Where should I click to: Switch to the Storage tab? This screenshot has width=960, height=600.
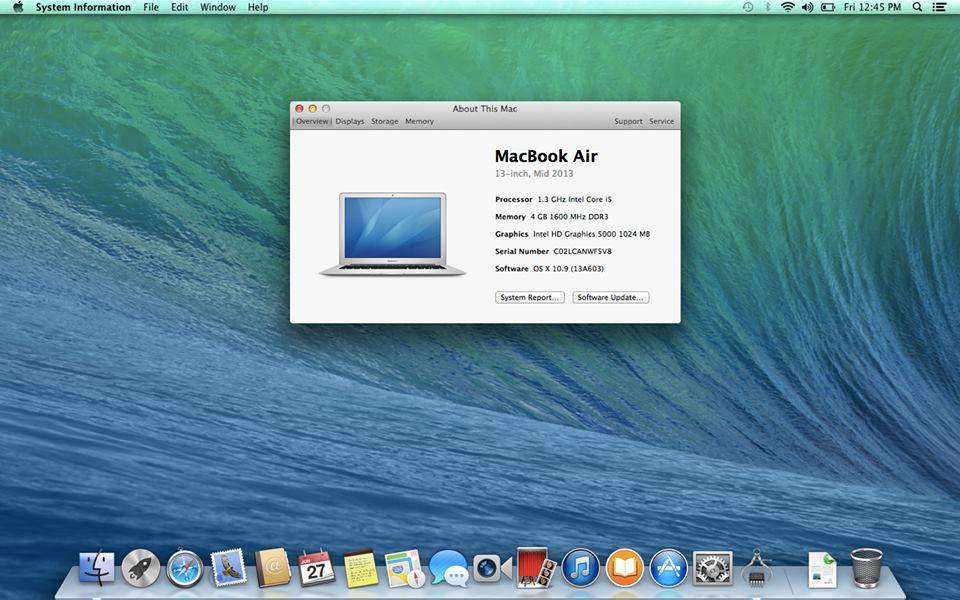tap(384, 121)
